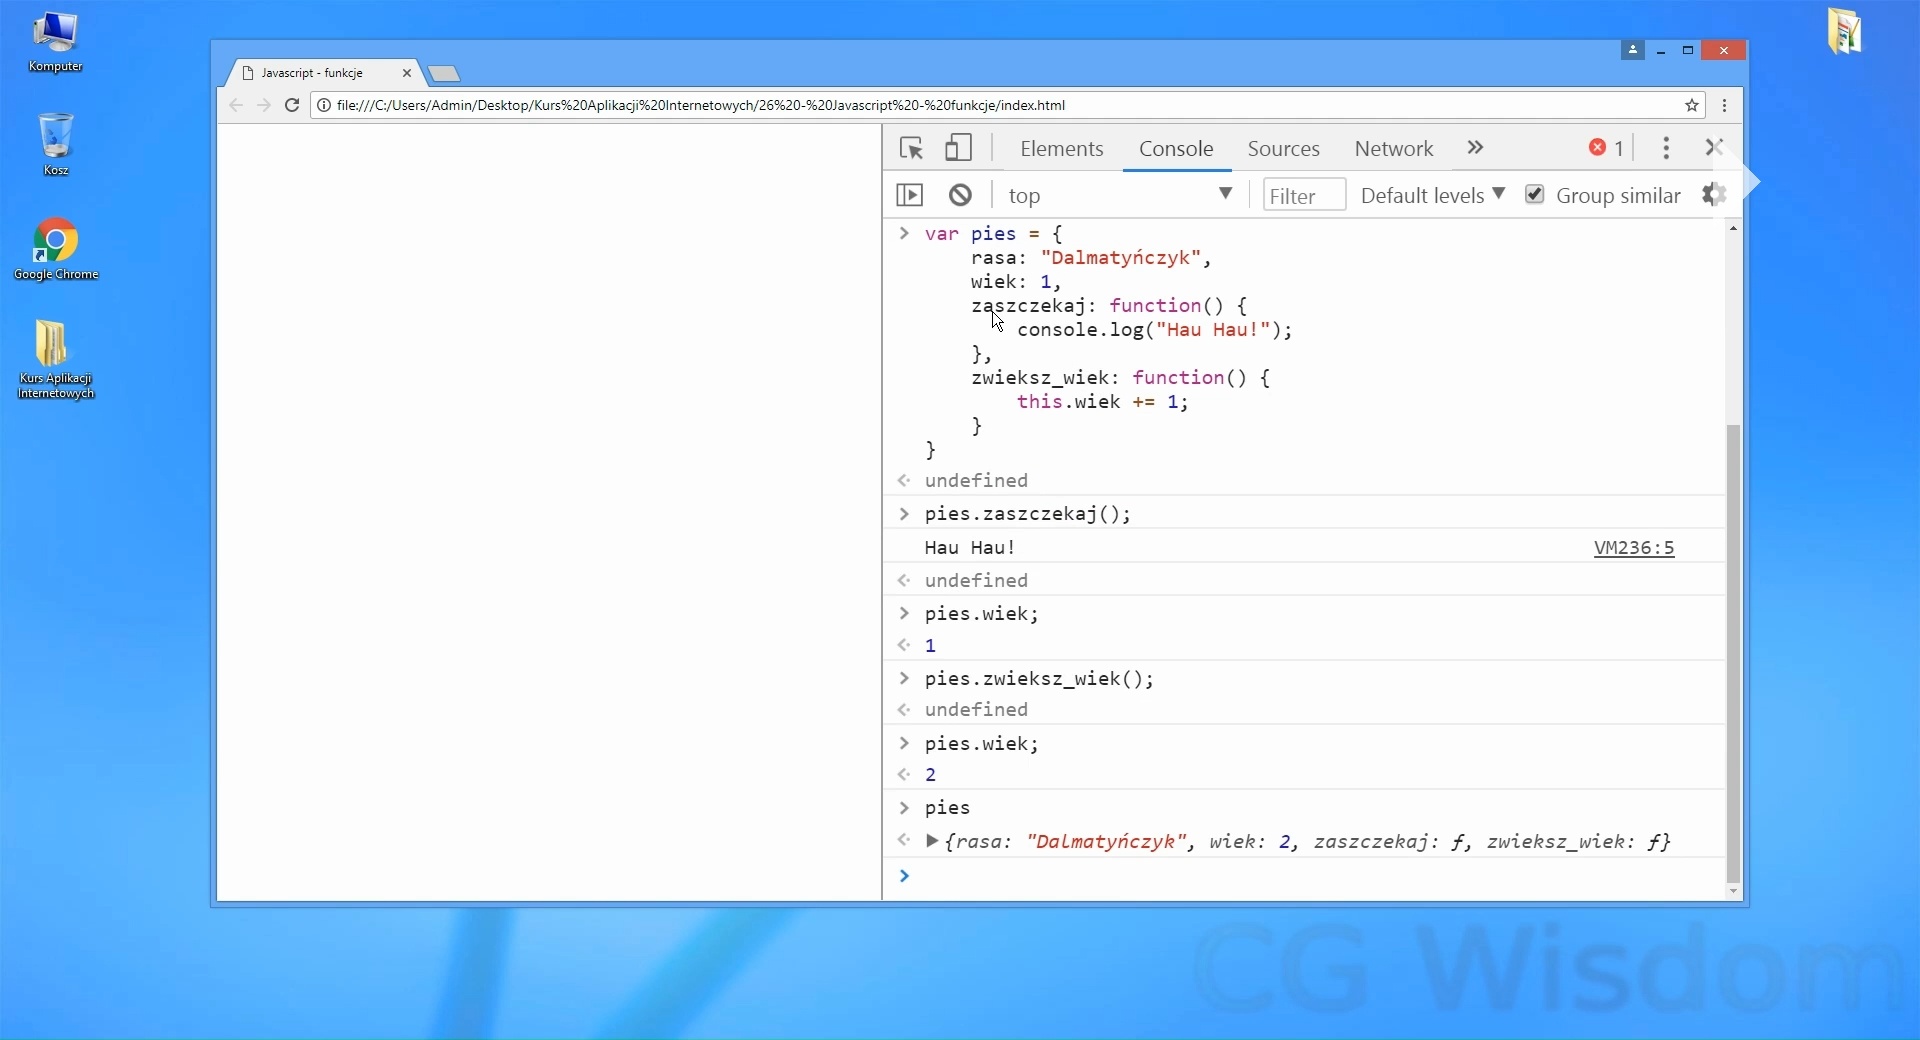Enable Group similar checkbox
This screenshot has height=1040, width=1920.
click(x=1535, y=195)
